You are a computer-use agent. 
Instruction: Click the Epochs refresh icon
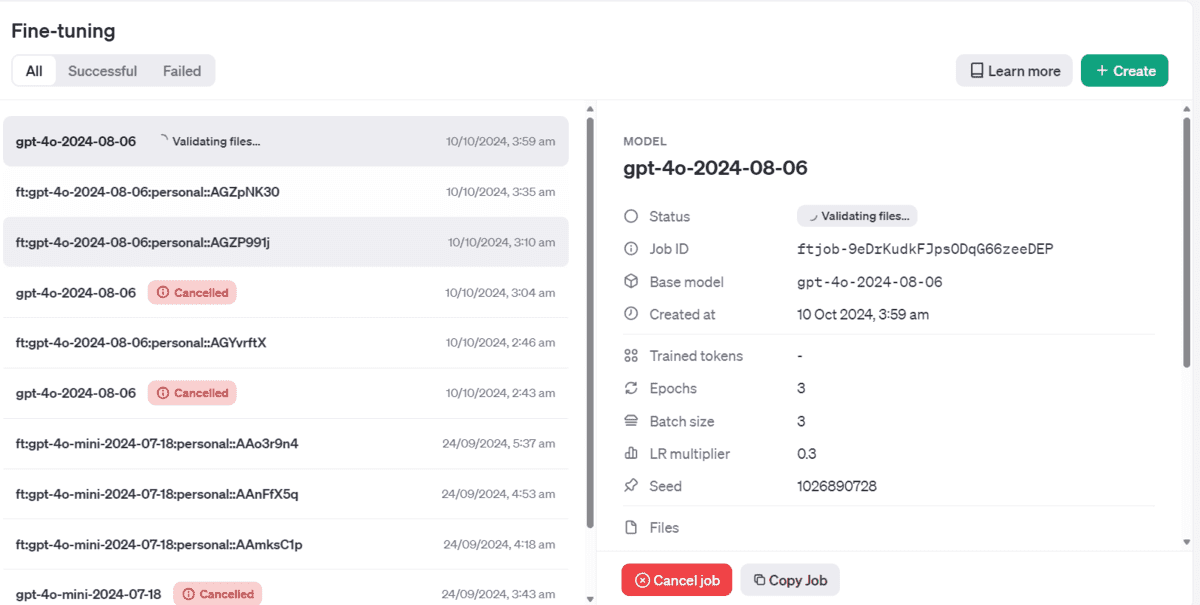click(x=630, y=388)
